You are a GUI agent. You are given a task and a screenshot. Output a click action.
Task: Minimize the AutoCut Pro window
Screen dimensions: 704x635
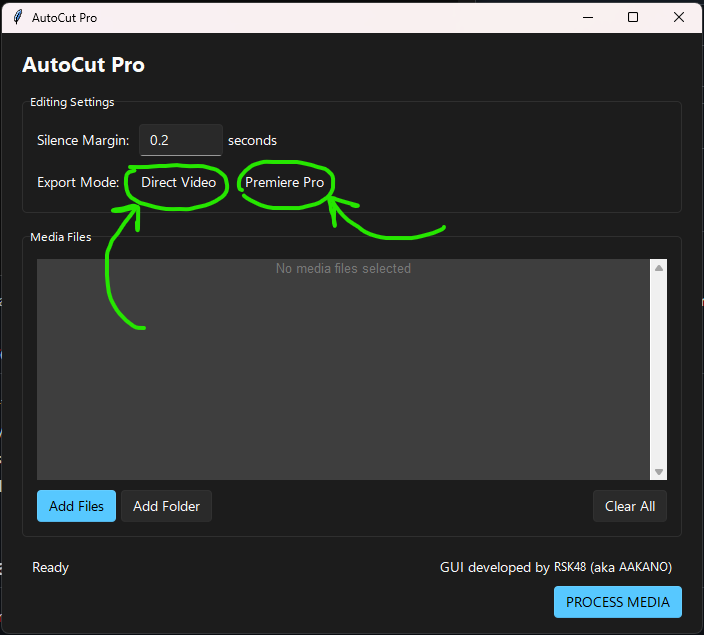click(588, 18)
